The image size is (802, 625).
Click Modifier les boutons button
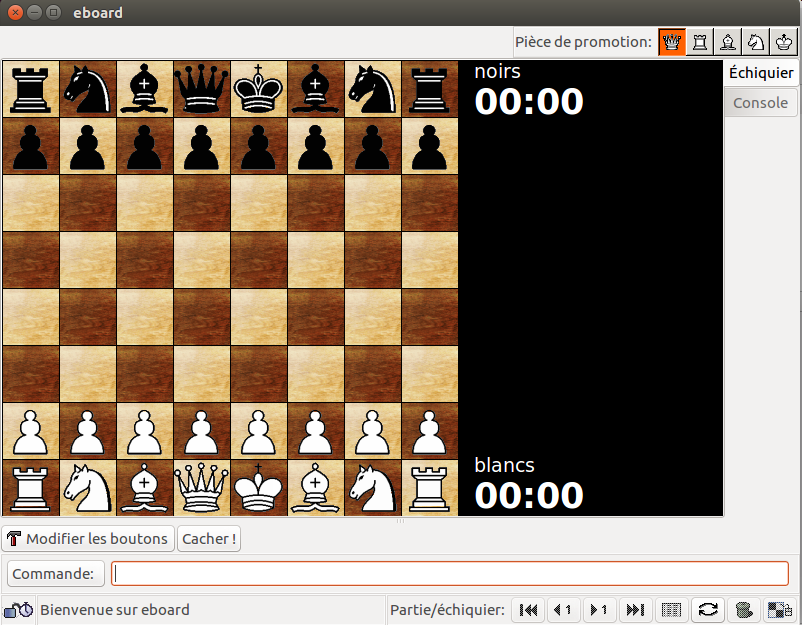tap(88, 539)
